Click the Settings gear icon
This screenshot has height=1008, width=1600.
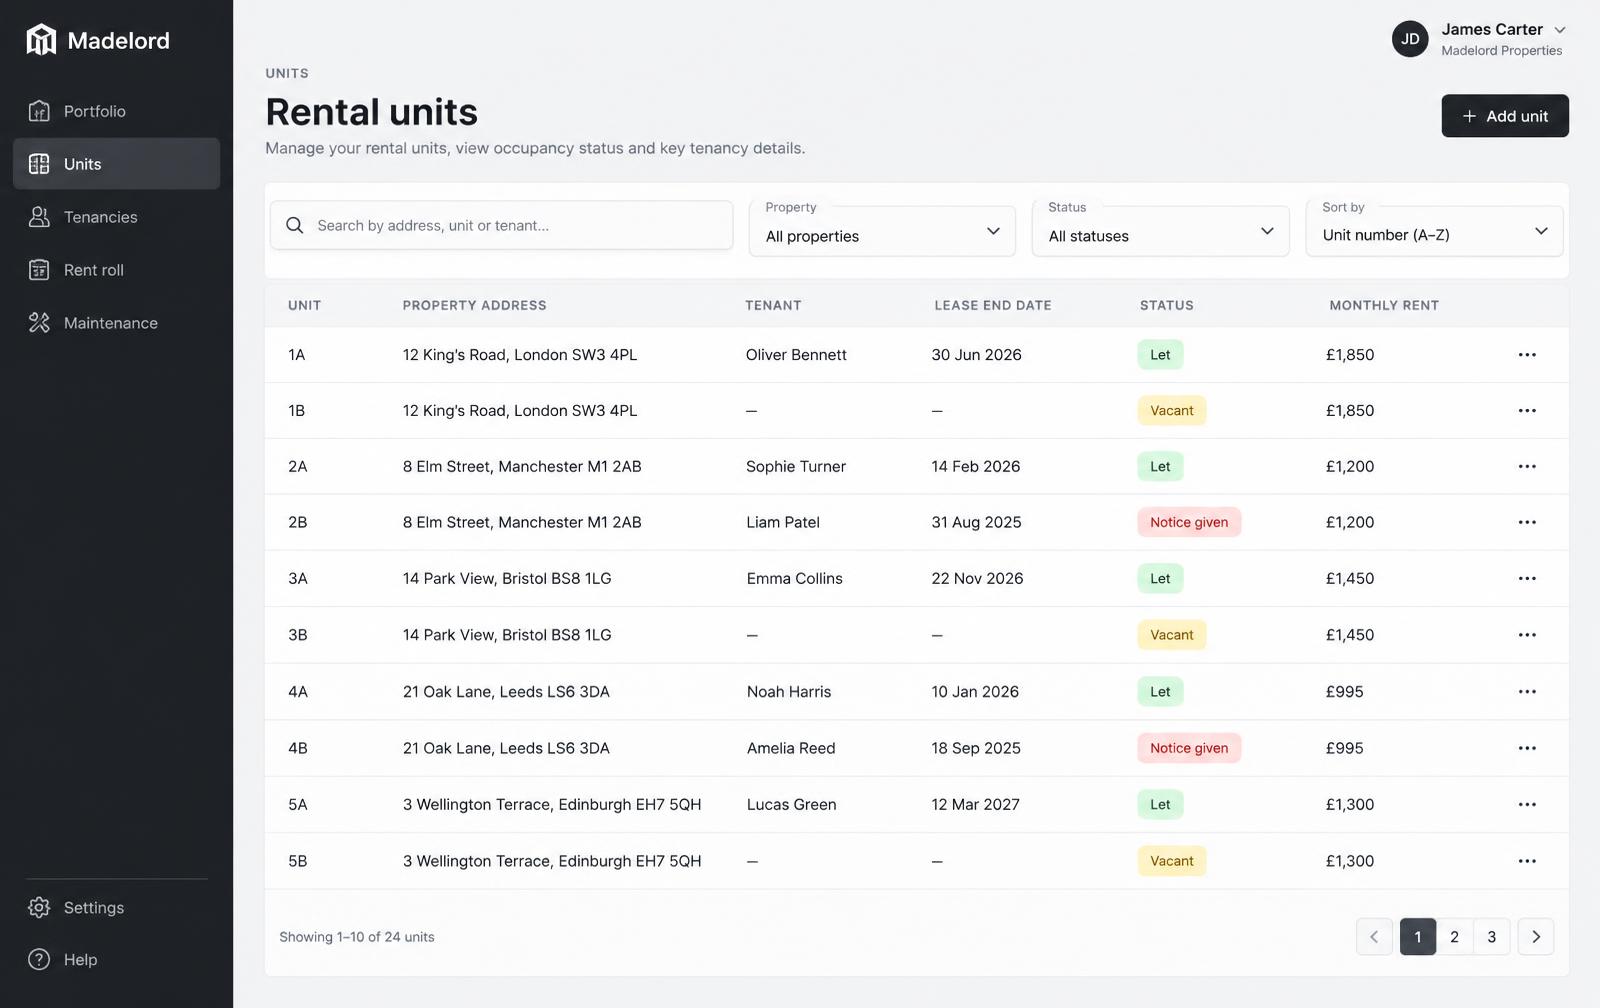point(39,907)
